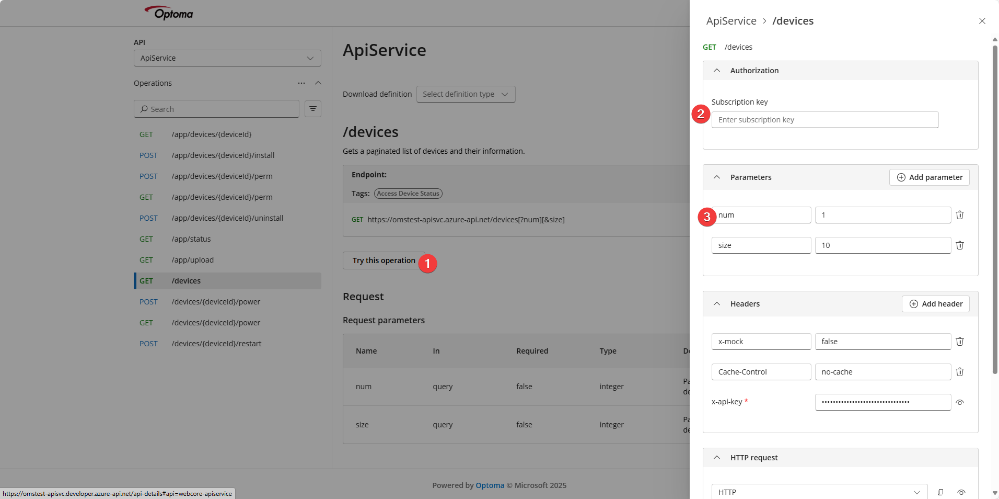The height and width of the screenshot is (499, 999).
Task: Open the Operations three-dots more menu
Action: click(x=301, y=83)
